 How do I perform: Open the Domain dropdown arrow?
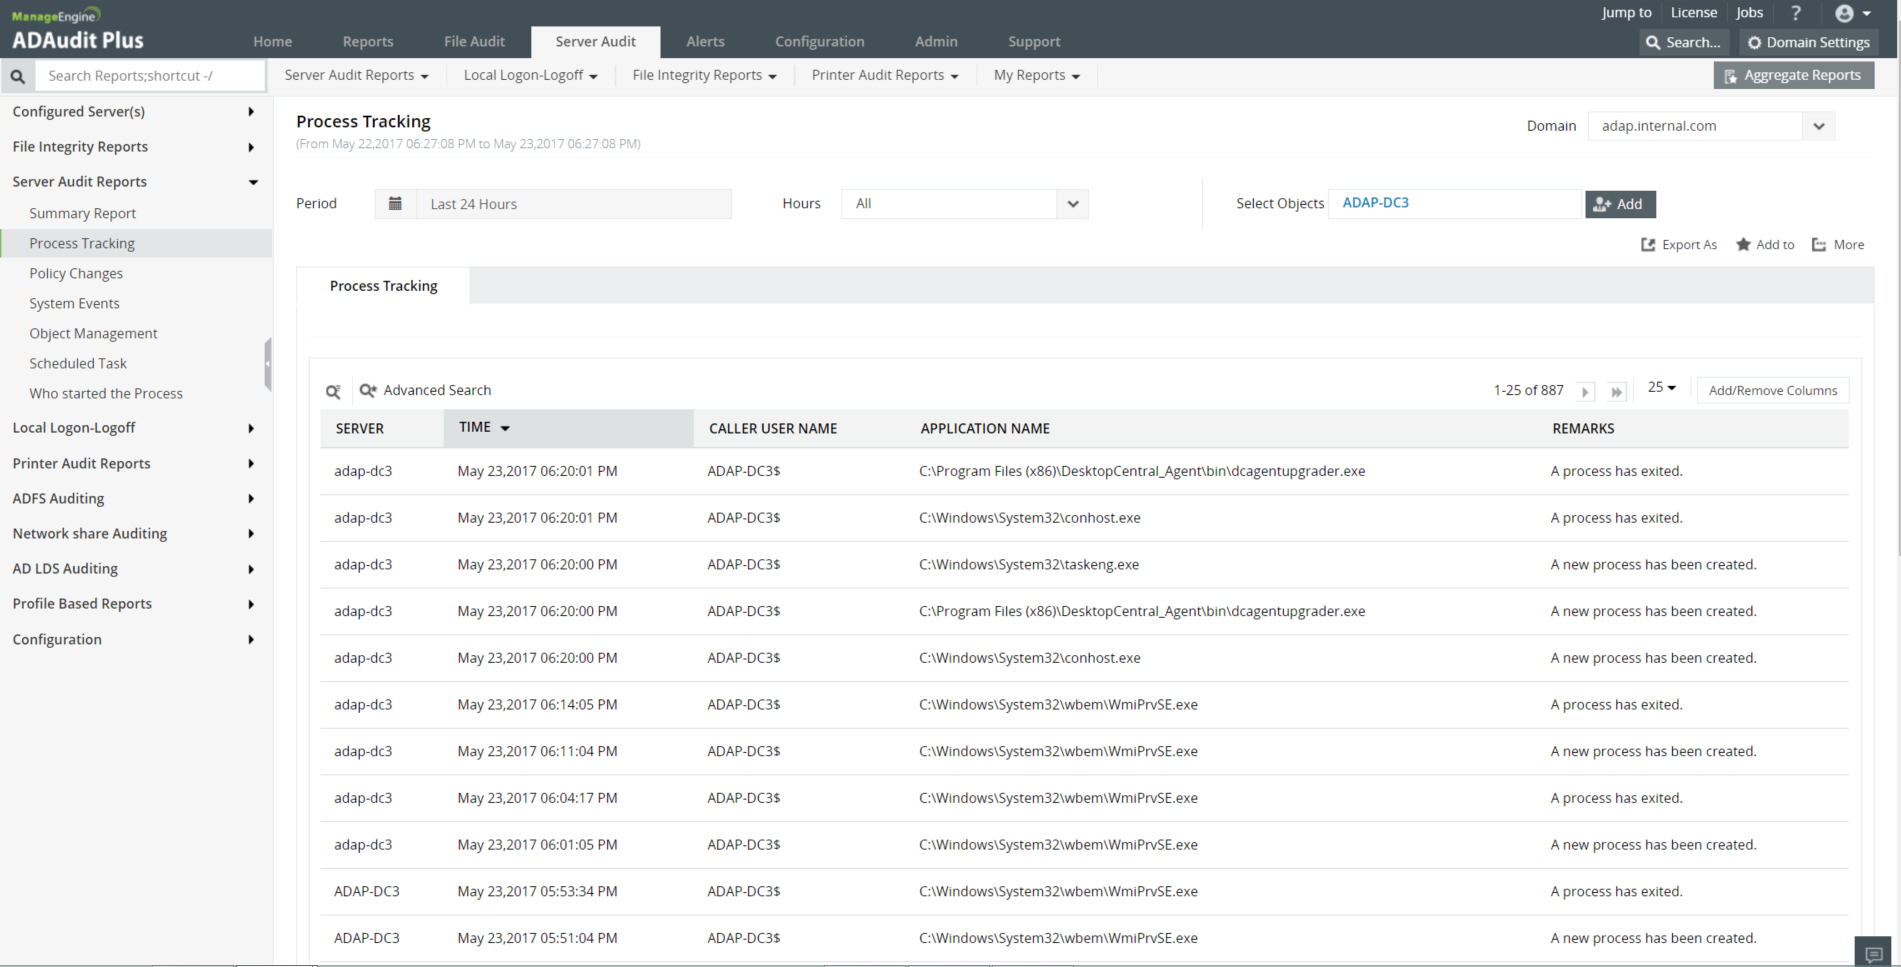coord(1819,126)
